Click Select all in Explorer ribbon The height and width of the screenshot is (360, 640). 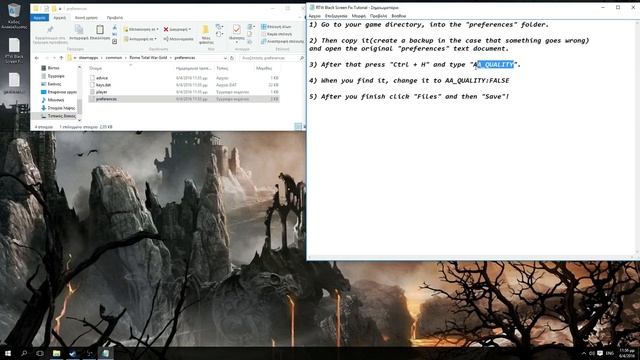click(x=276, y=27)
